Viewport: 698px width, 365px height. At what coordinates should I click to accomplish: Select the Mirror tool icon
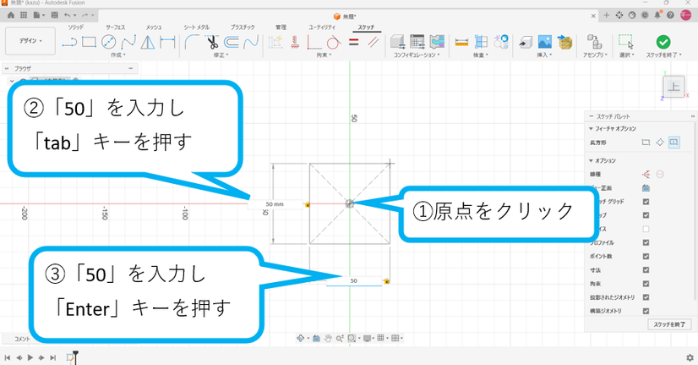[x=148, y=42]
